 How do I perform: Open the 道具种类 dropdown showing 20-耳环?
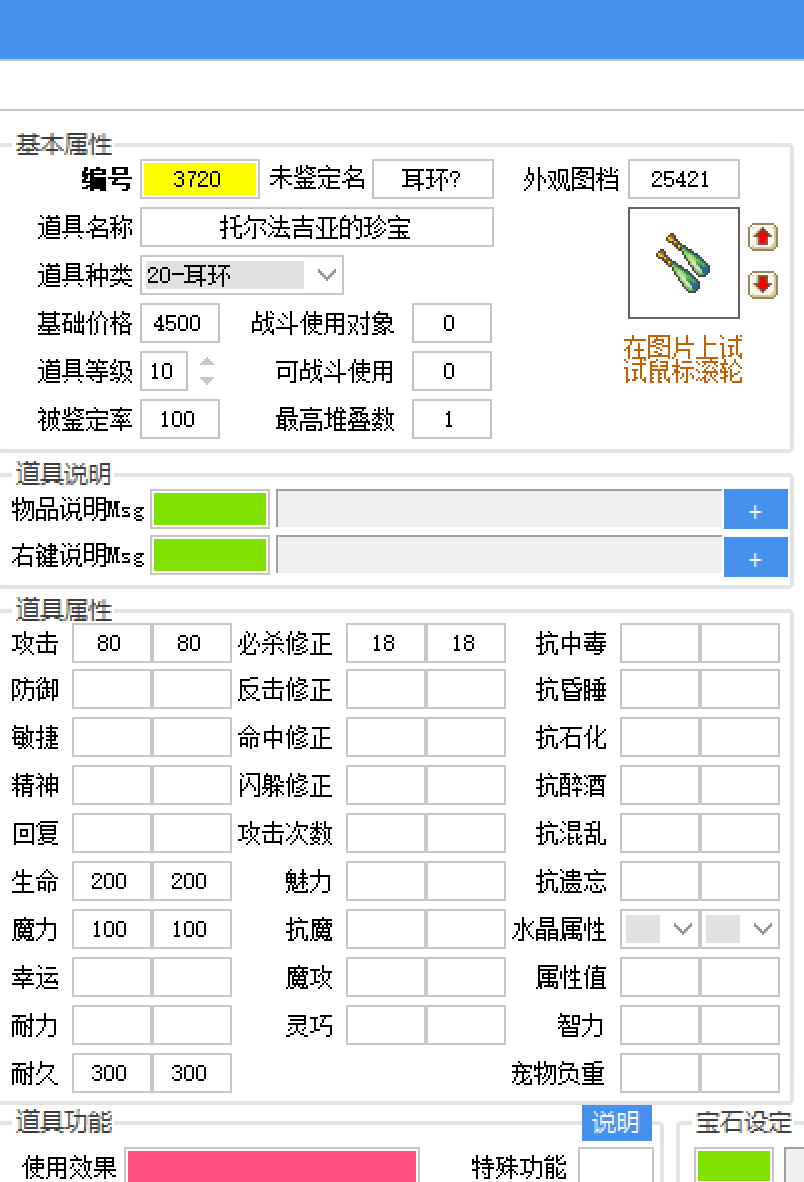coord(328,274)
